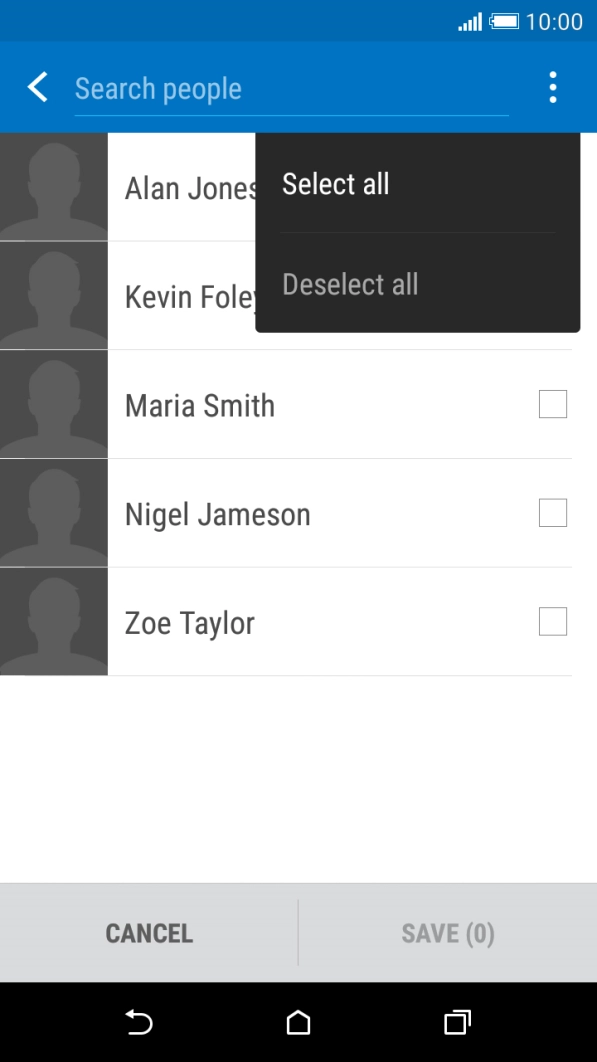Screen dimensions: 597x1062
Task: Tap the Nigel Jameson contact row
Action: coord(300,513)
